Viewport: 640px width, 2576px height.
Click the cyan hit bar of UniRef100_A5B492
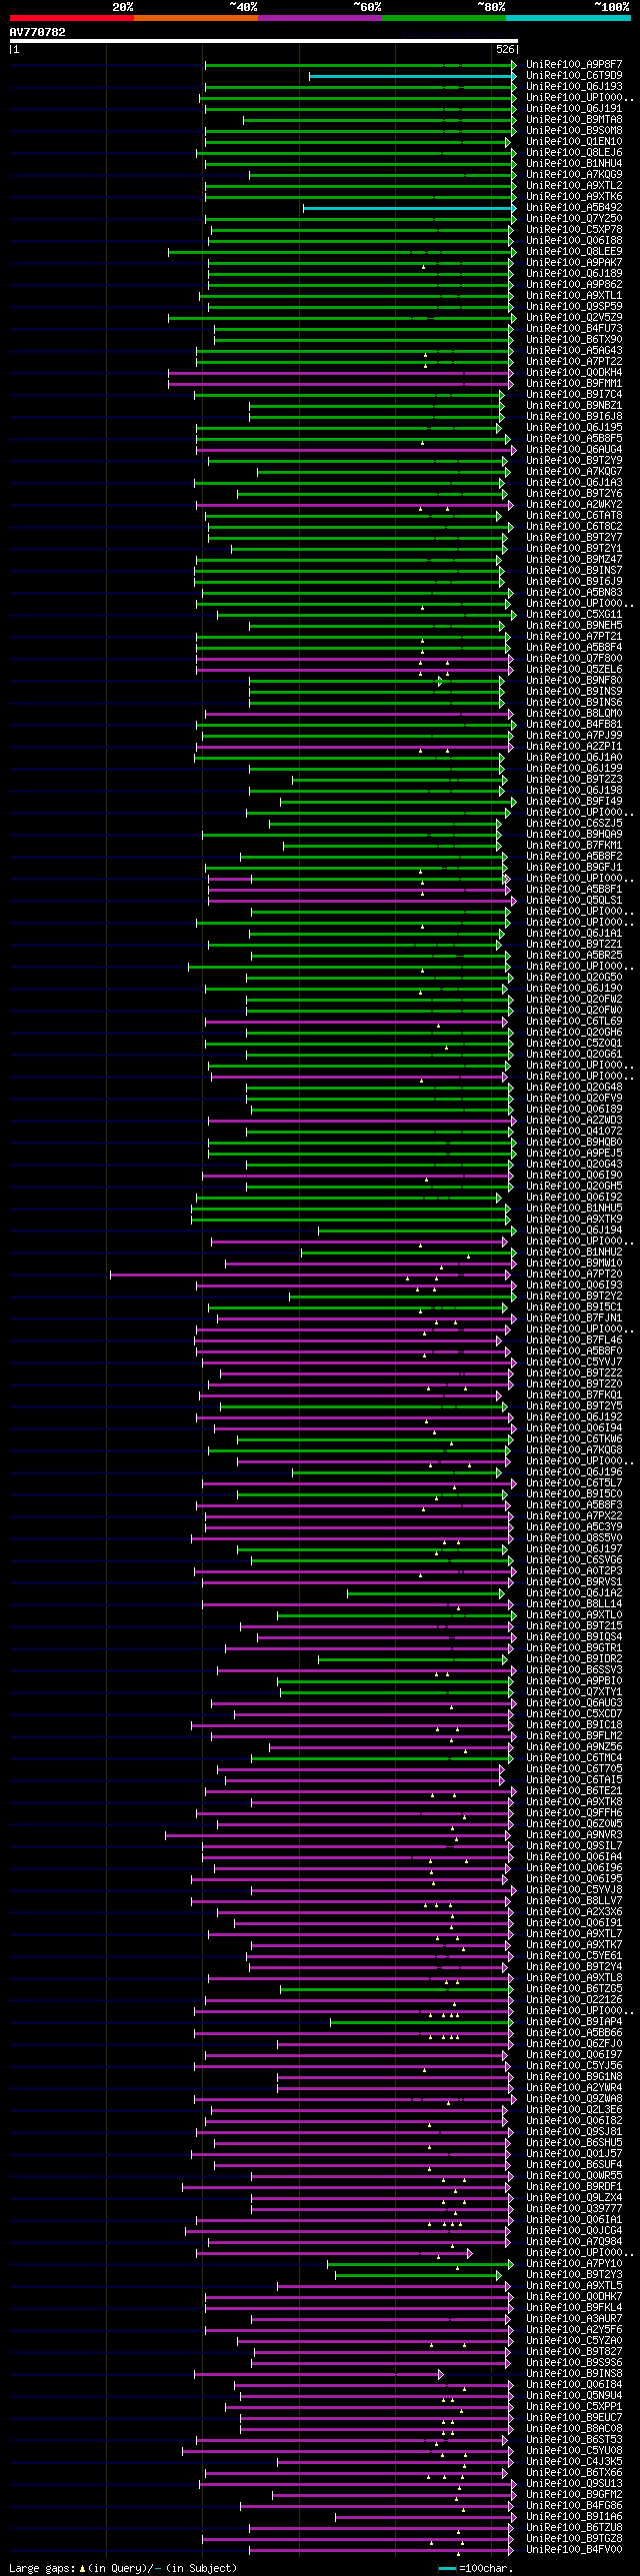pos(410,208)
